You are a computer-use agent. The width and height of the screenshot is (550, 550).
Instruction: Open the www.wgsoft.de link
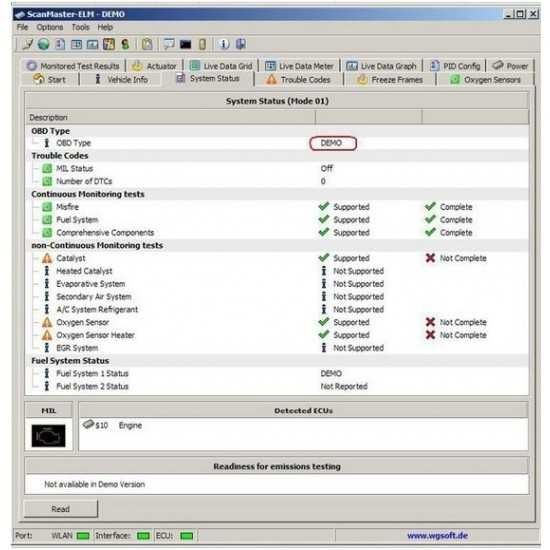tap(437, 536)
